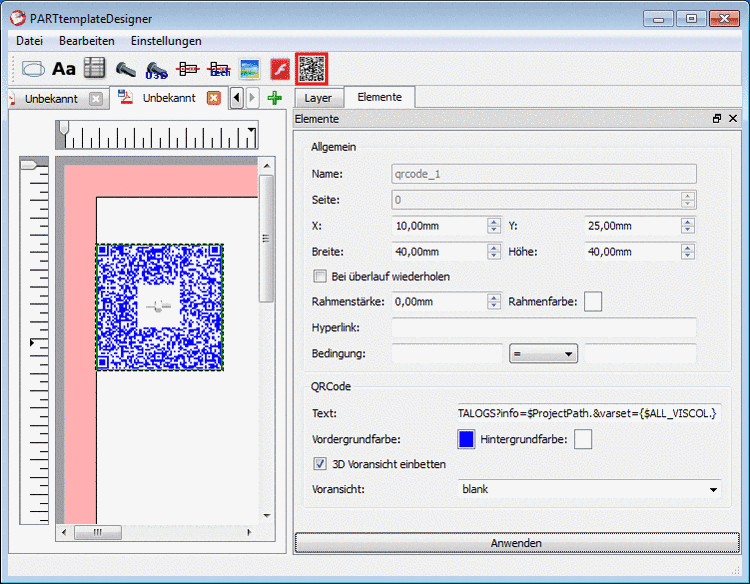Open the Bearbeiten menu
The width and height of the screenshot is (750, 584).
[x=87, y=41]
